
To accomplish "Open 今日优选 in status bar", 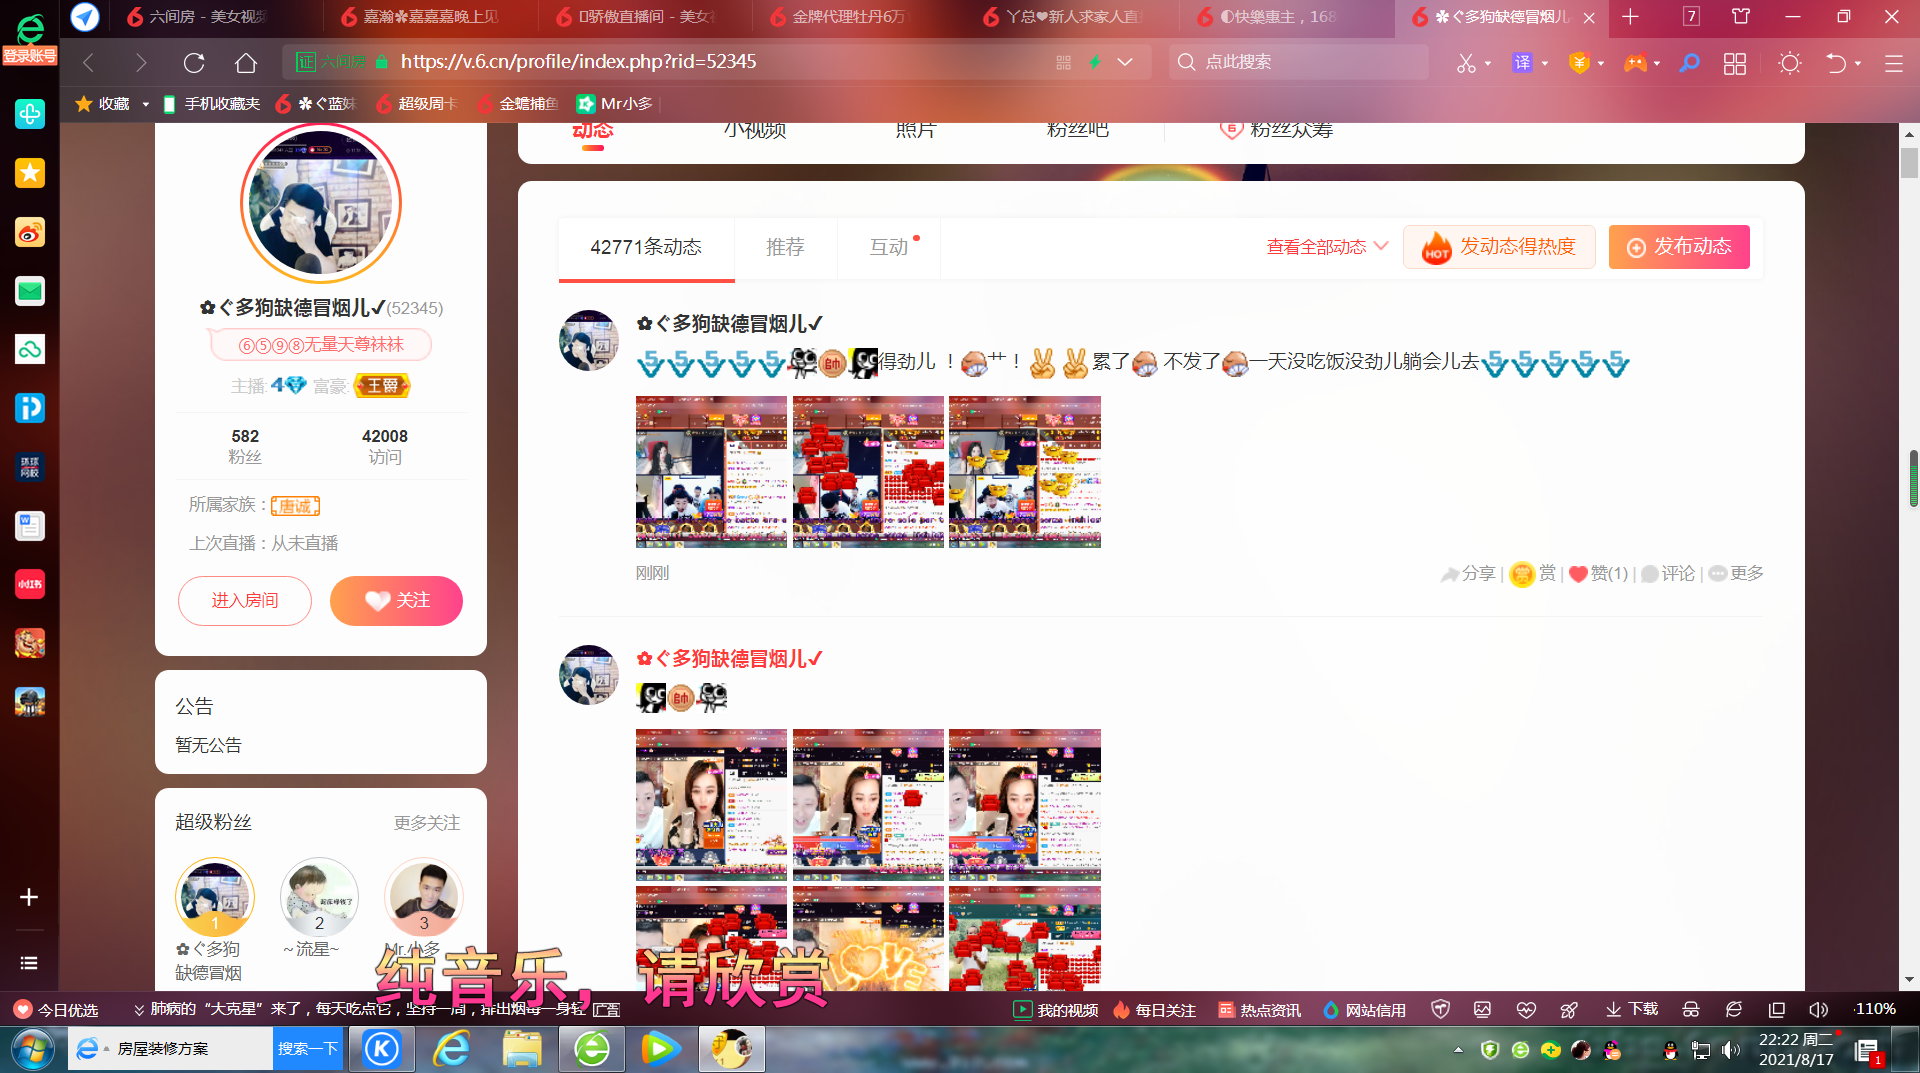I will (x=56, y=1010).
